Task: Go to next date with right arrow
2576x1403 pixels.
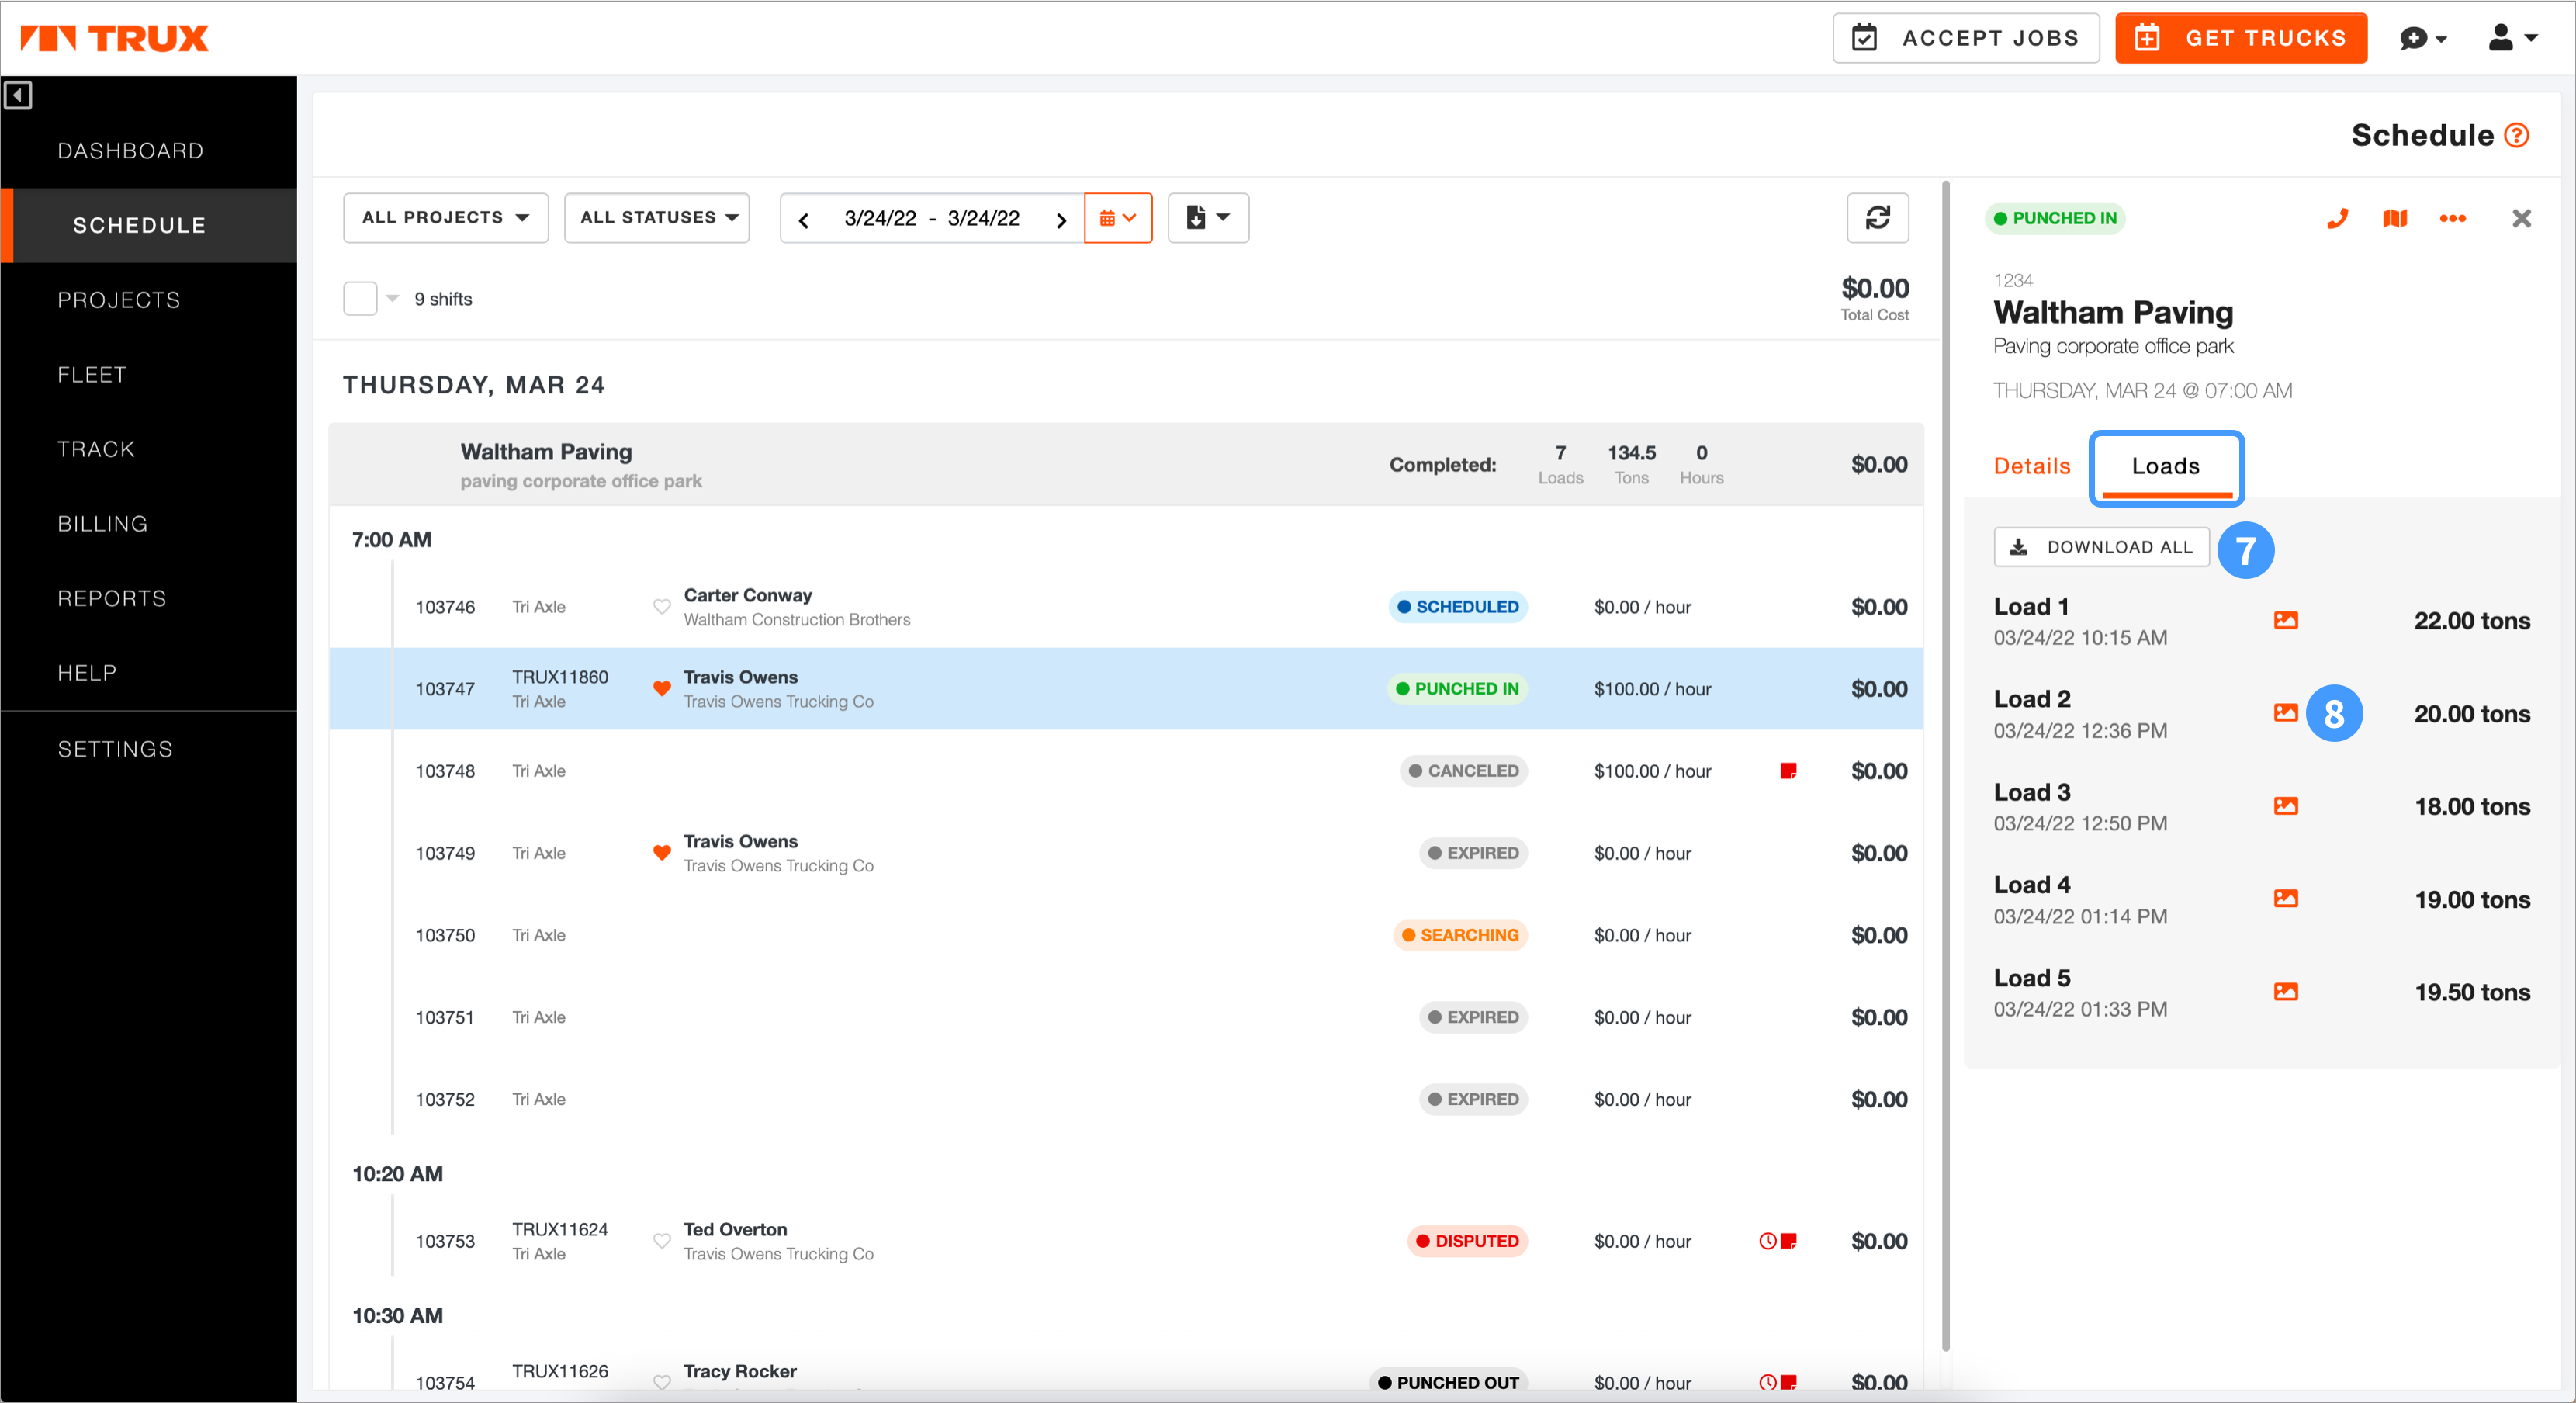Action: click(x=1061, y=219)
